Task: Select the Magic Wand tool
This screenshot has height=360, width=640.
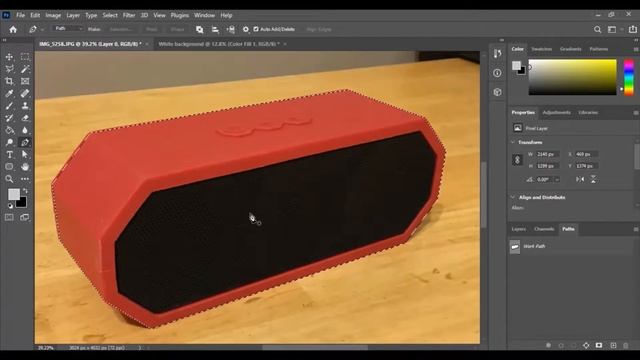Action: (25, 69)
